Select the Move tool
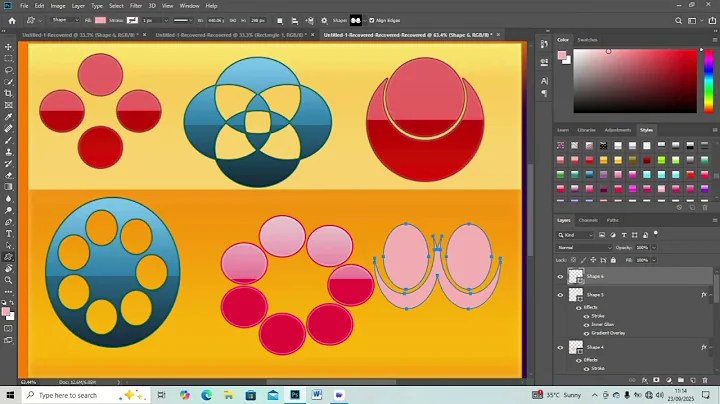The width and height of the screenshot is (720, 404). [8, 47]
